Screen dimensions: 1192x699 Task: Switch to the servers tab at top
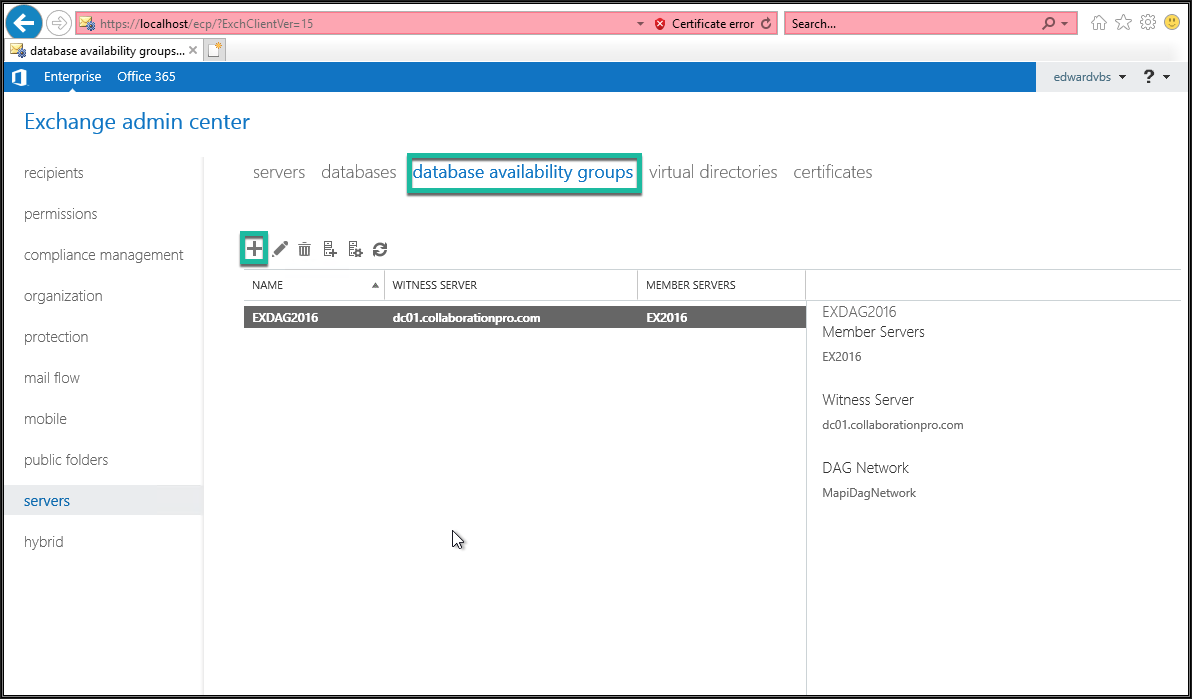pos(279,172)
